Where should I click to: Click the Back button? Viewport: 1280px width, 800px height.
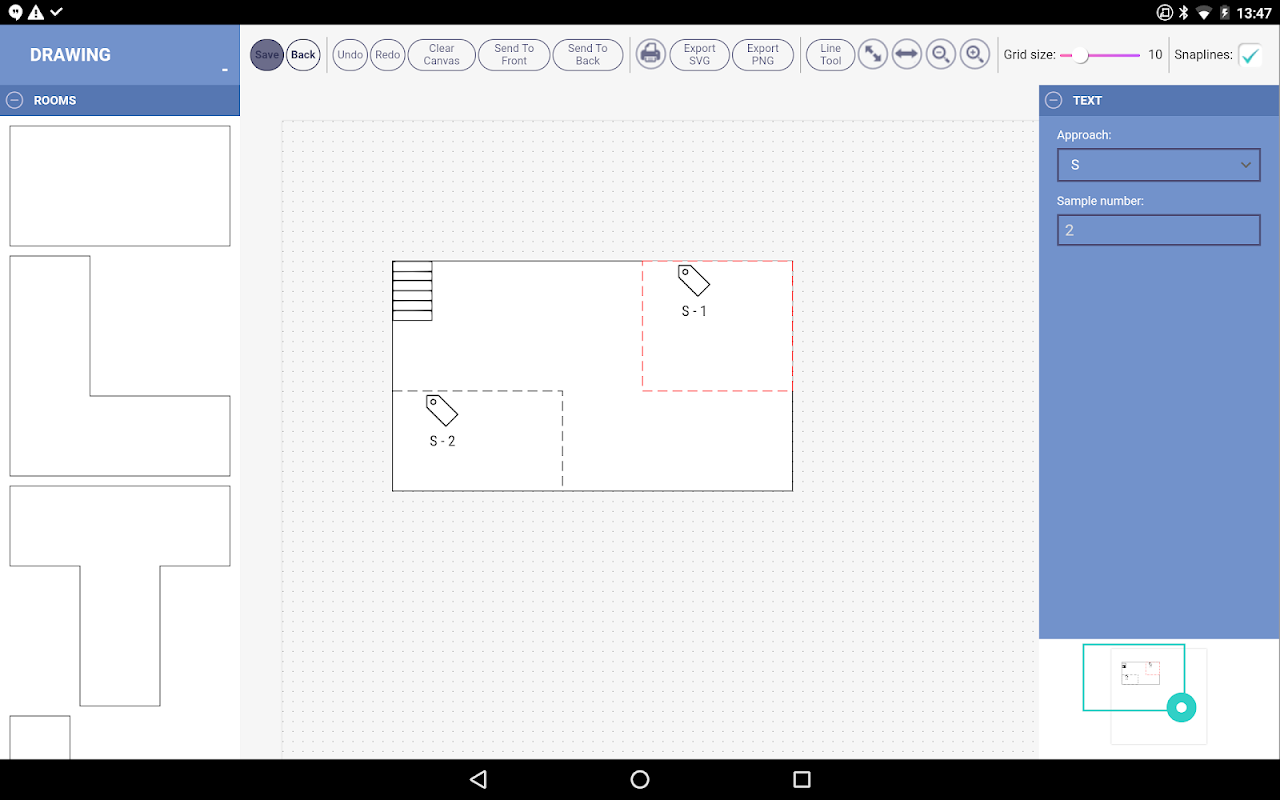pyautogui.click(x=303, y=55)
